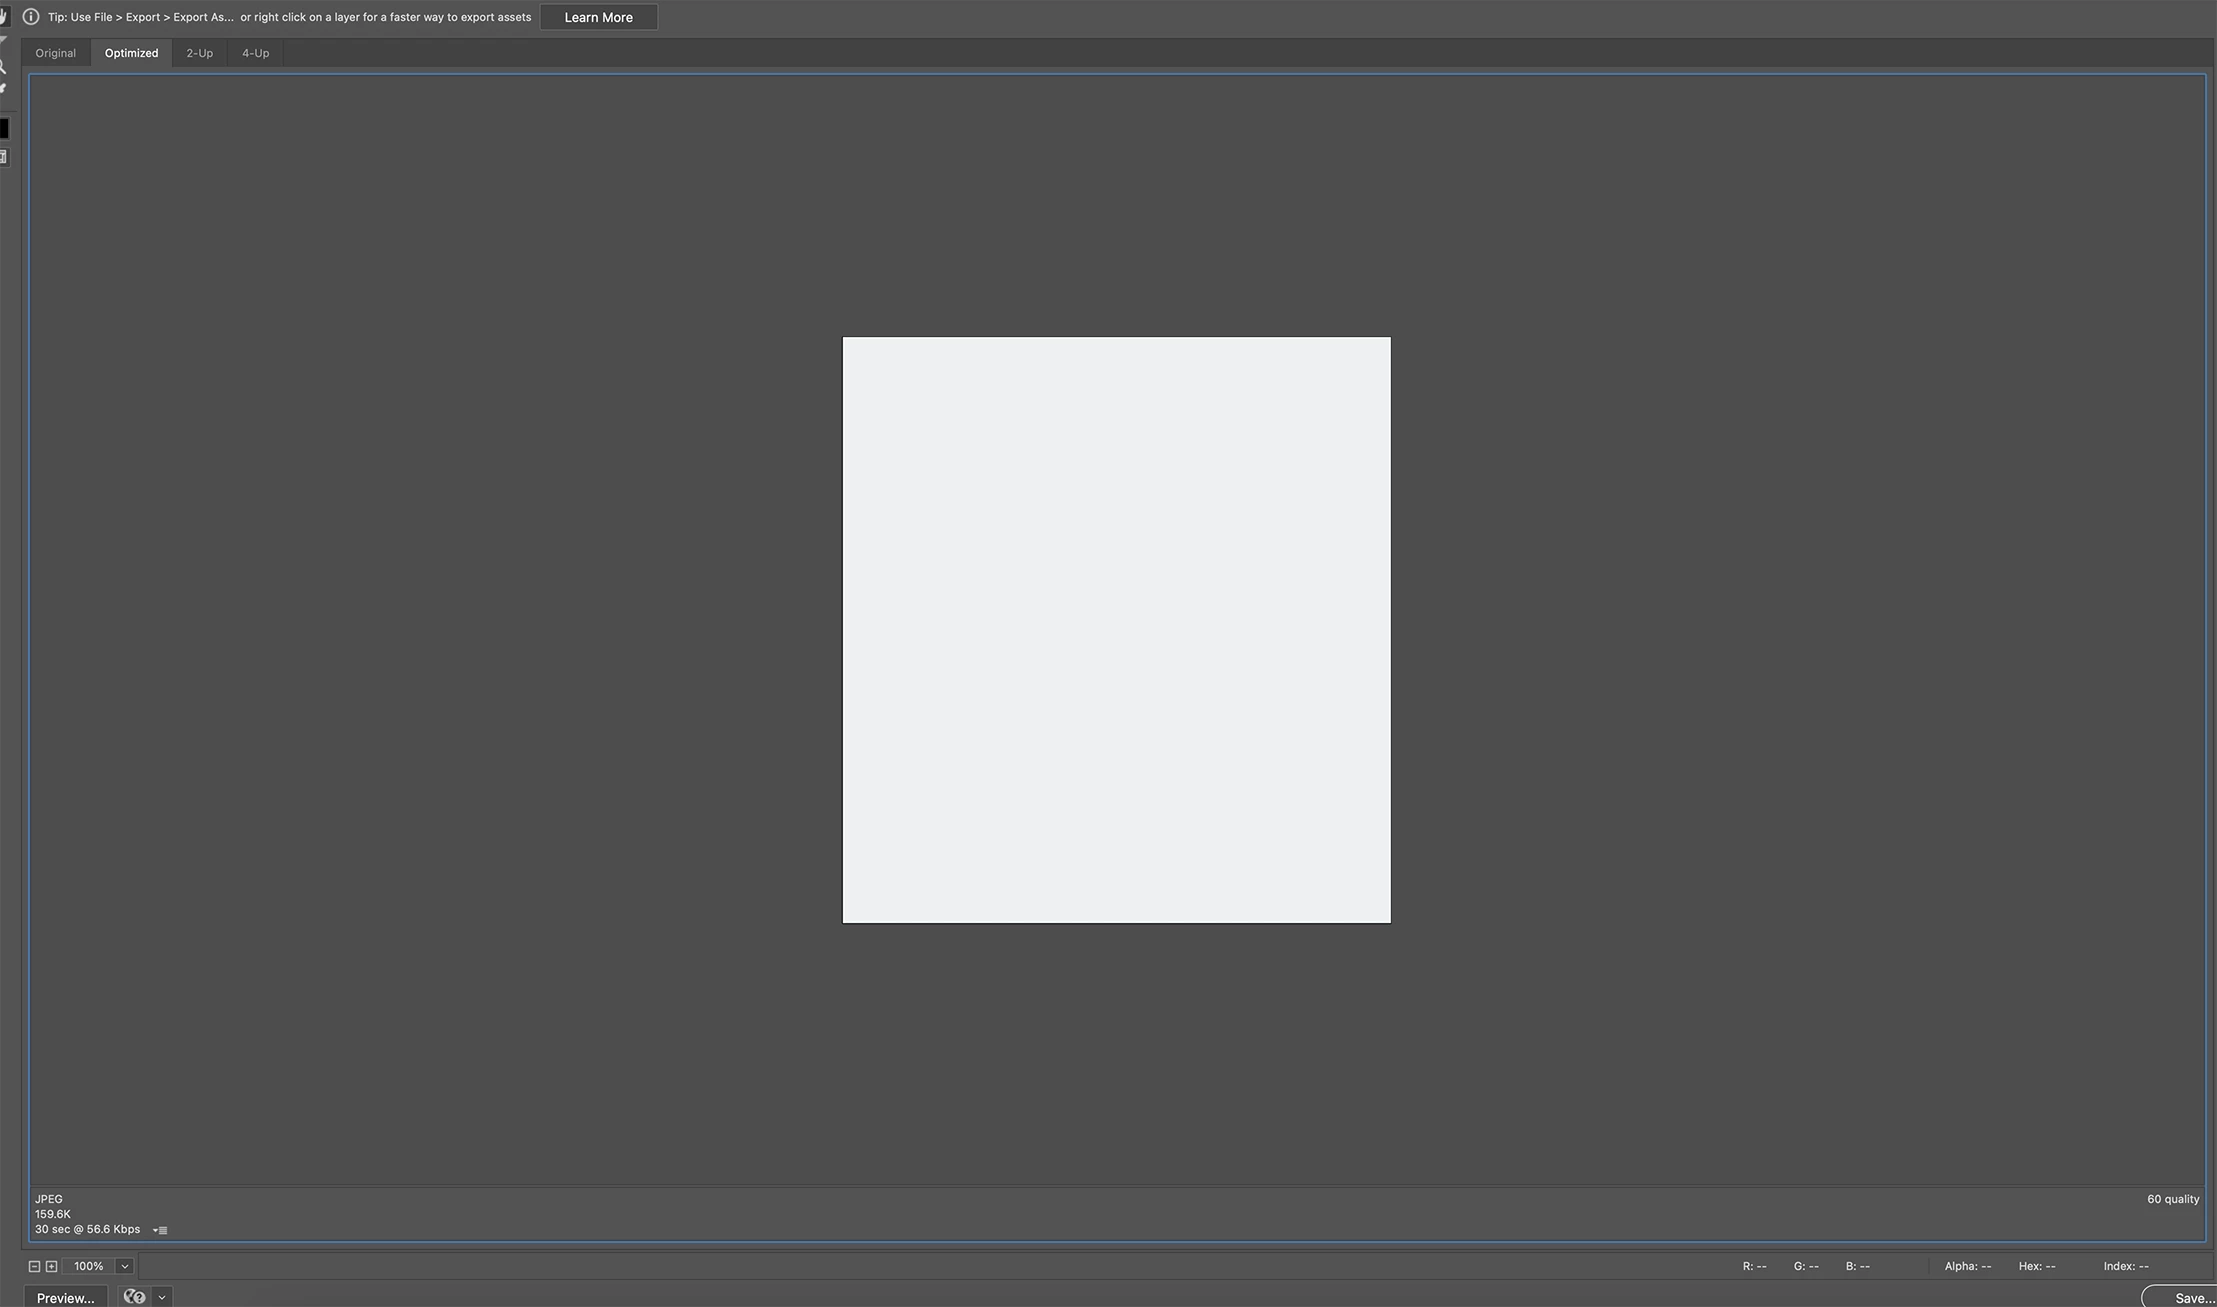The height and width of the screenshot is (1307, 2217).
Task: Click the browser preview globe icon
Action: click(x=134, y=1297)
